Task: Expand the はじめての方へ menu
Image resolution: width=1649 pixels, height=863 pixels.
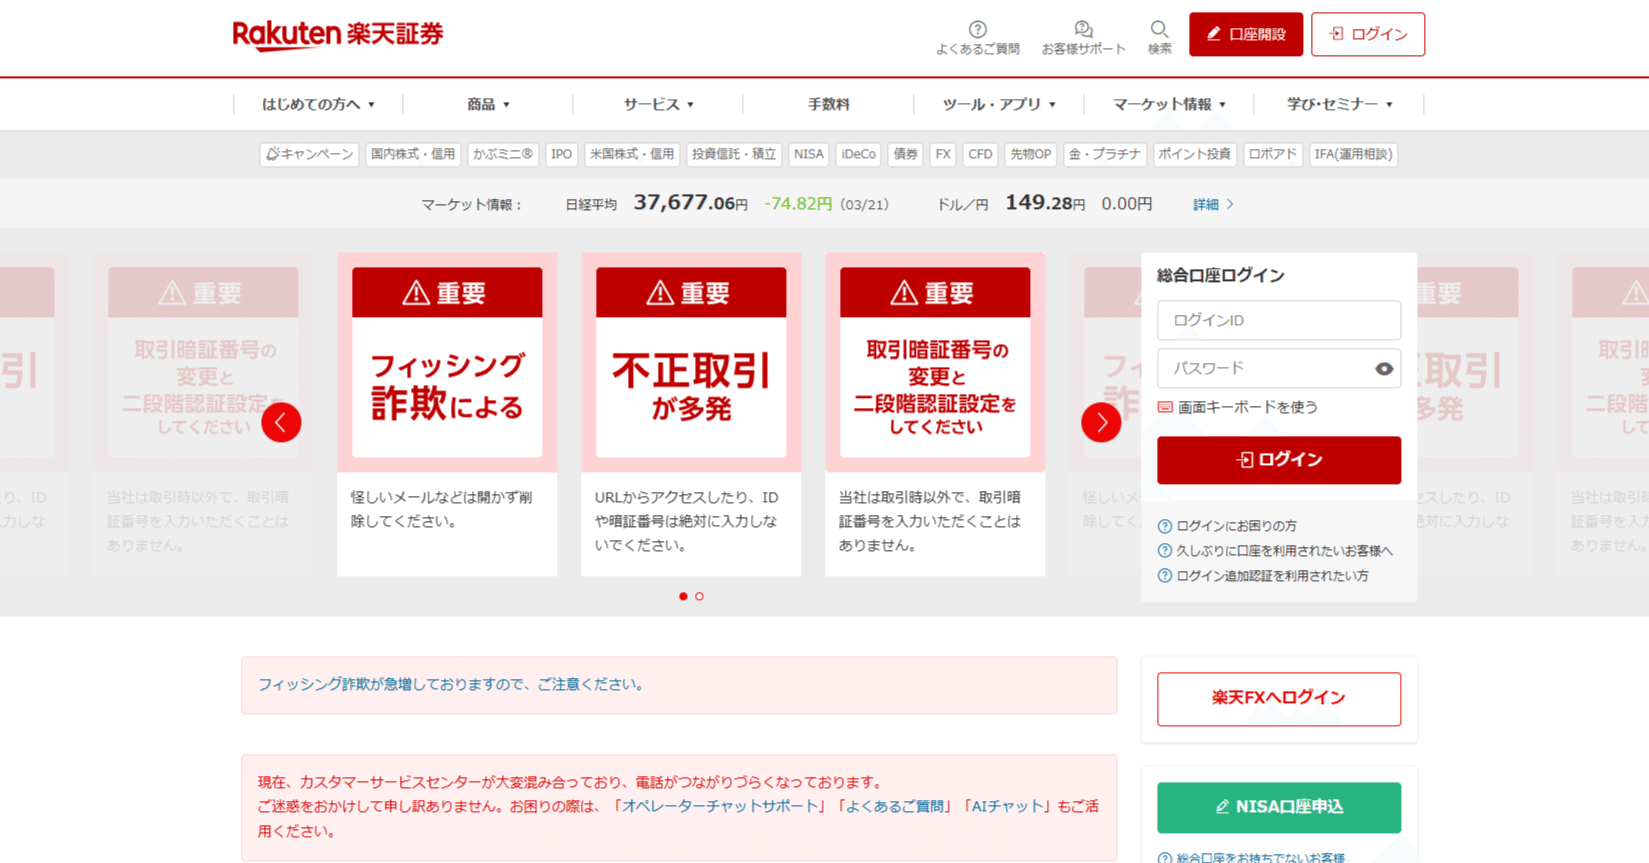Action: tap(318, 104)
